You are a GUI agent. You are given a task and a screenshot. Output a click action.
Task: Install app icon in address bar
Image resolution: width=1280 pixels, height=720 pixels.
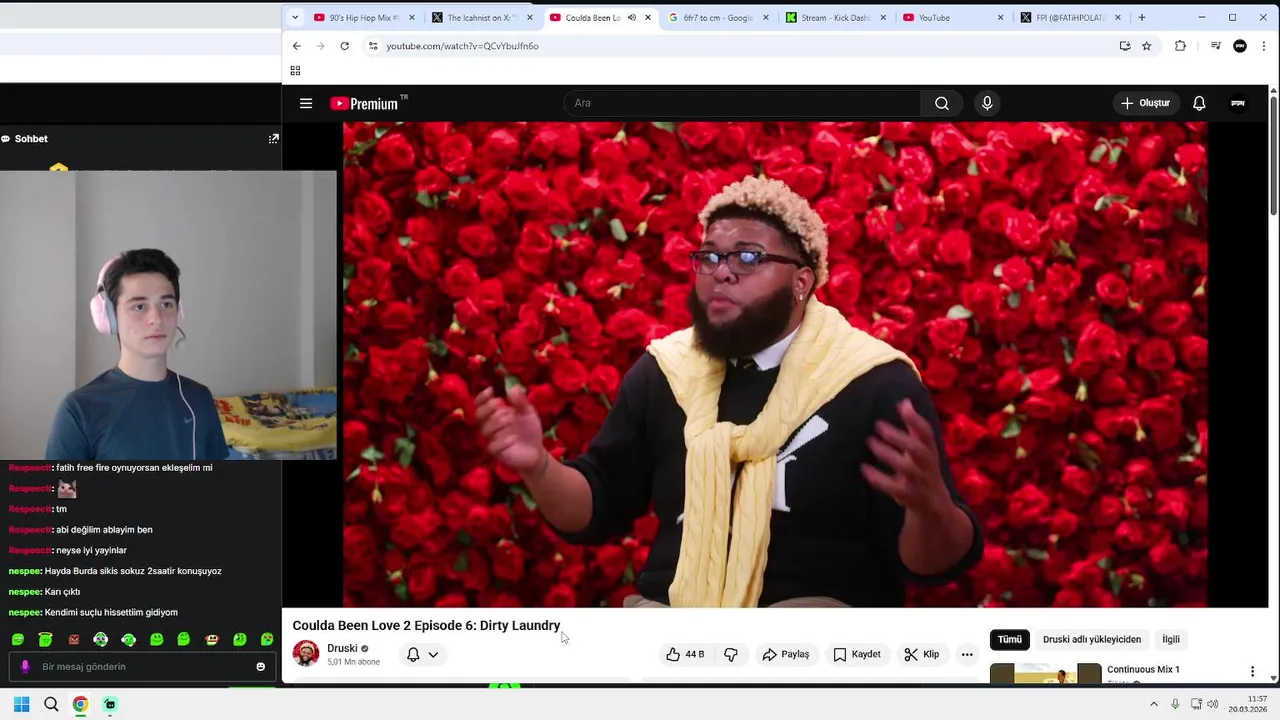[1125, 46]
